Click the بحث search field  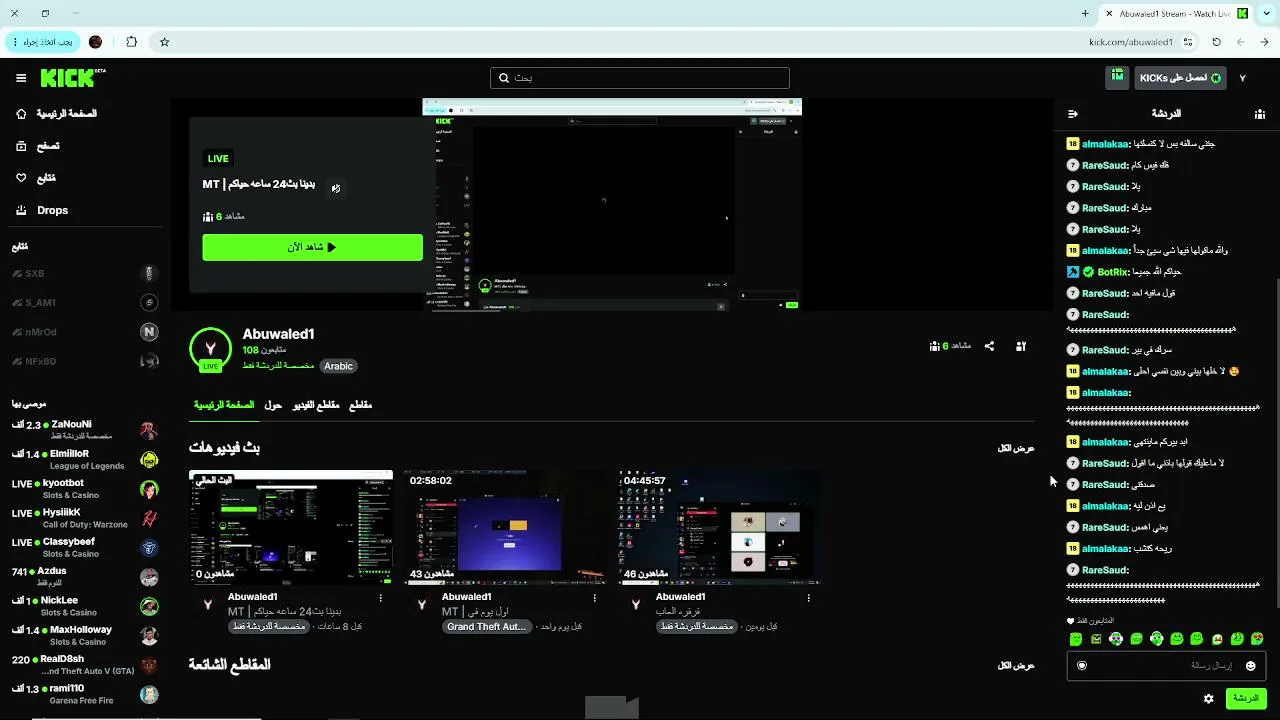(640, 78)
